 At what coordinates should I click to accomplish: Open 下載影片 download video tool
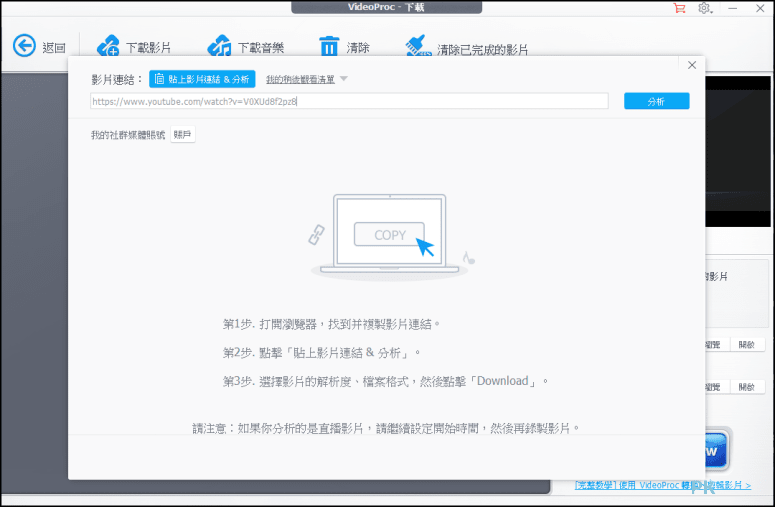pyautogui.click(x=133, y=47)
